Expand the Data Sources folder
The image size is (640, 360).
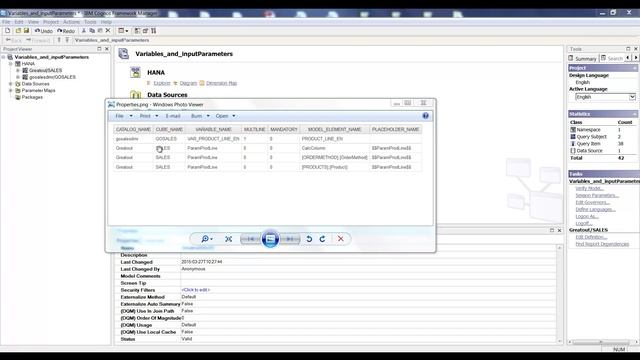pyautogui.click(x=11, y=84)
